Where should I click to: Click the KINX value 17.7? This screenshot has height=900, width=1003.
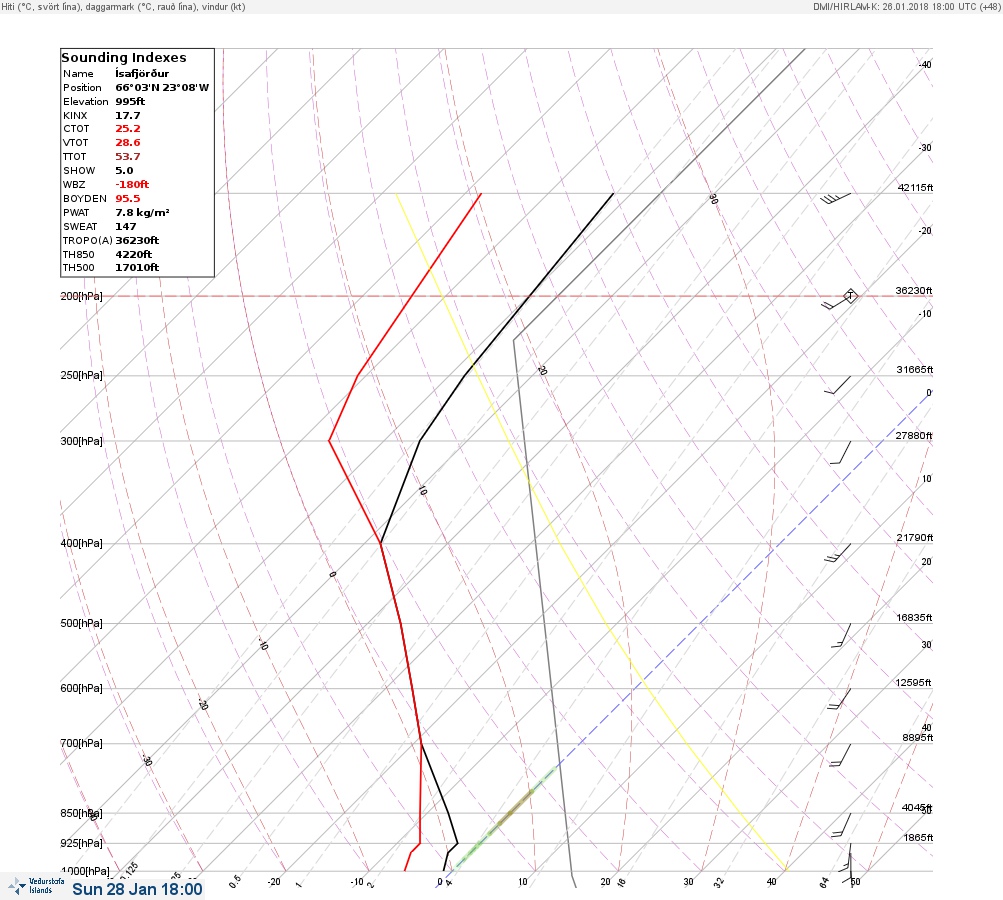click(x=127, y=116)
